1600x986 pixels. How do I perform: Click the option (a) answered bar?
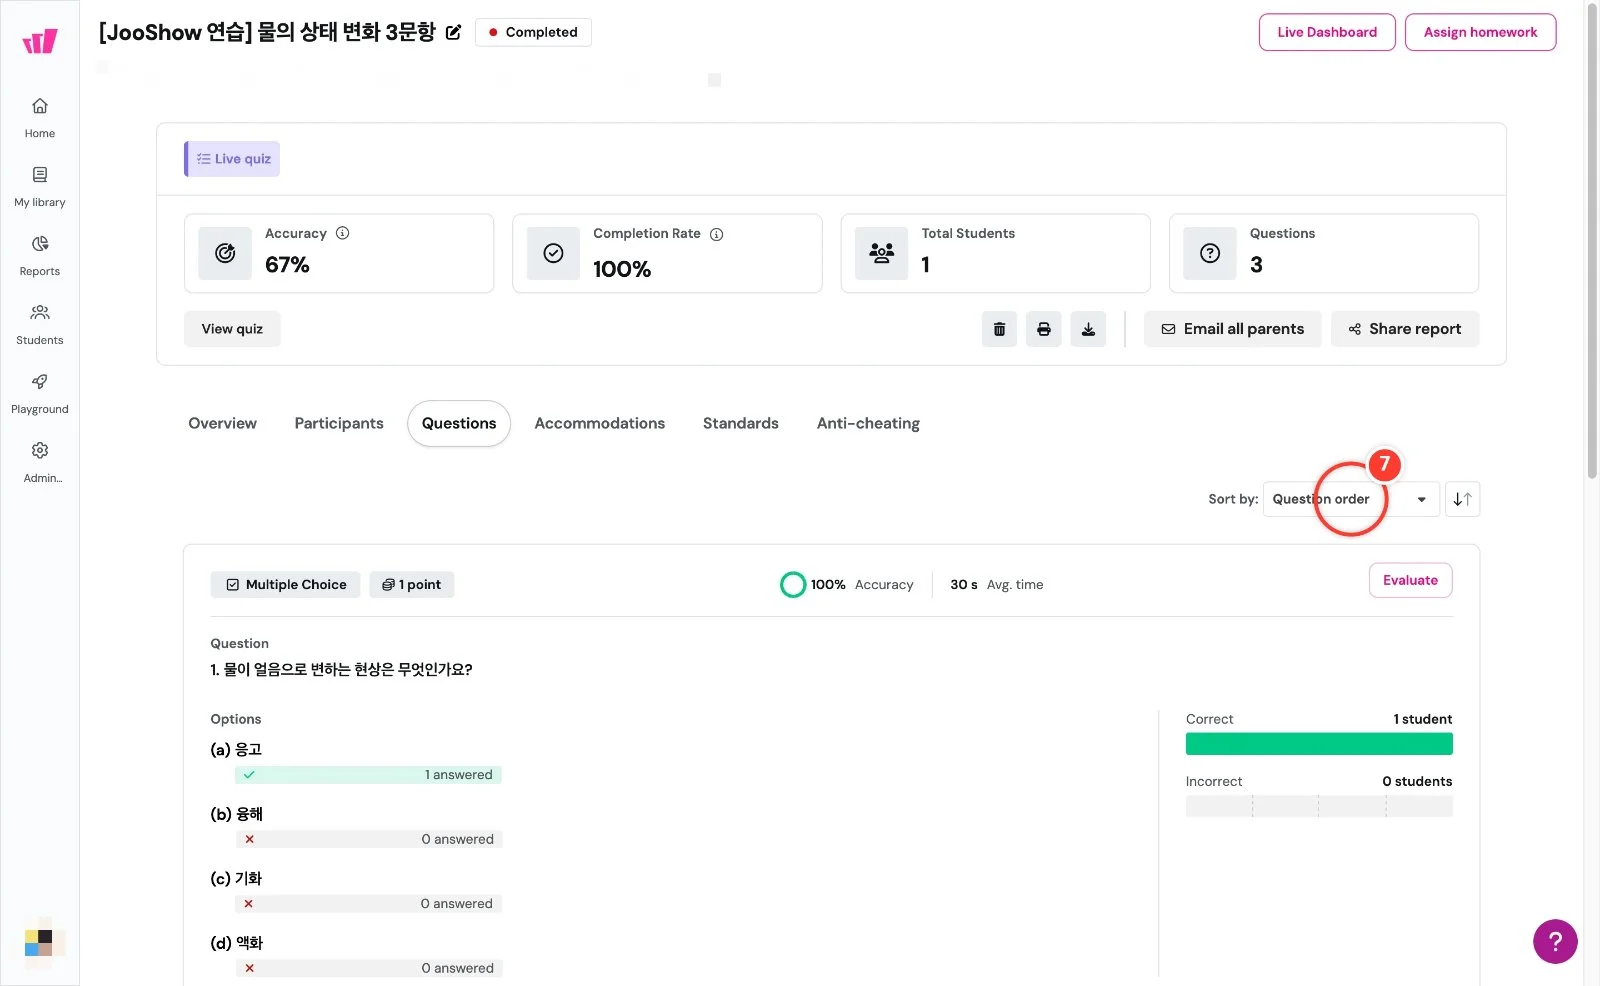click(x=368, y=775)
